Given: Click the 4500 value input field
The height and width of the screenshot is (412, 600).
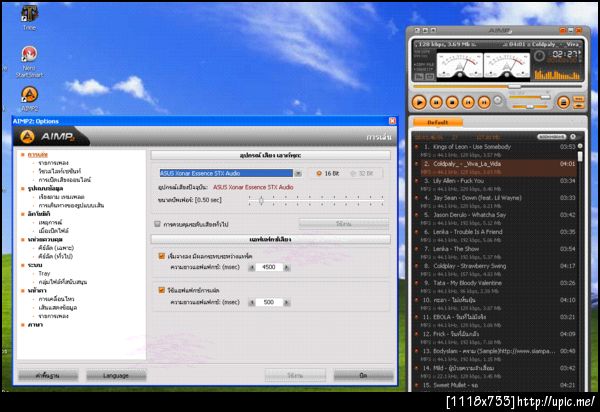Looking at the screenshot, I should (x=269, y=267).
